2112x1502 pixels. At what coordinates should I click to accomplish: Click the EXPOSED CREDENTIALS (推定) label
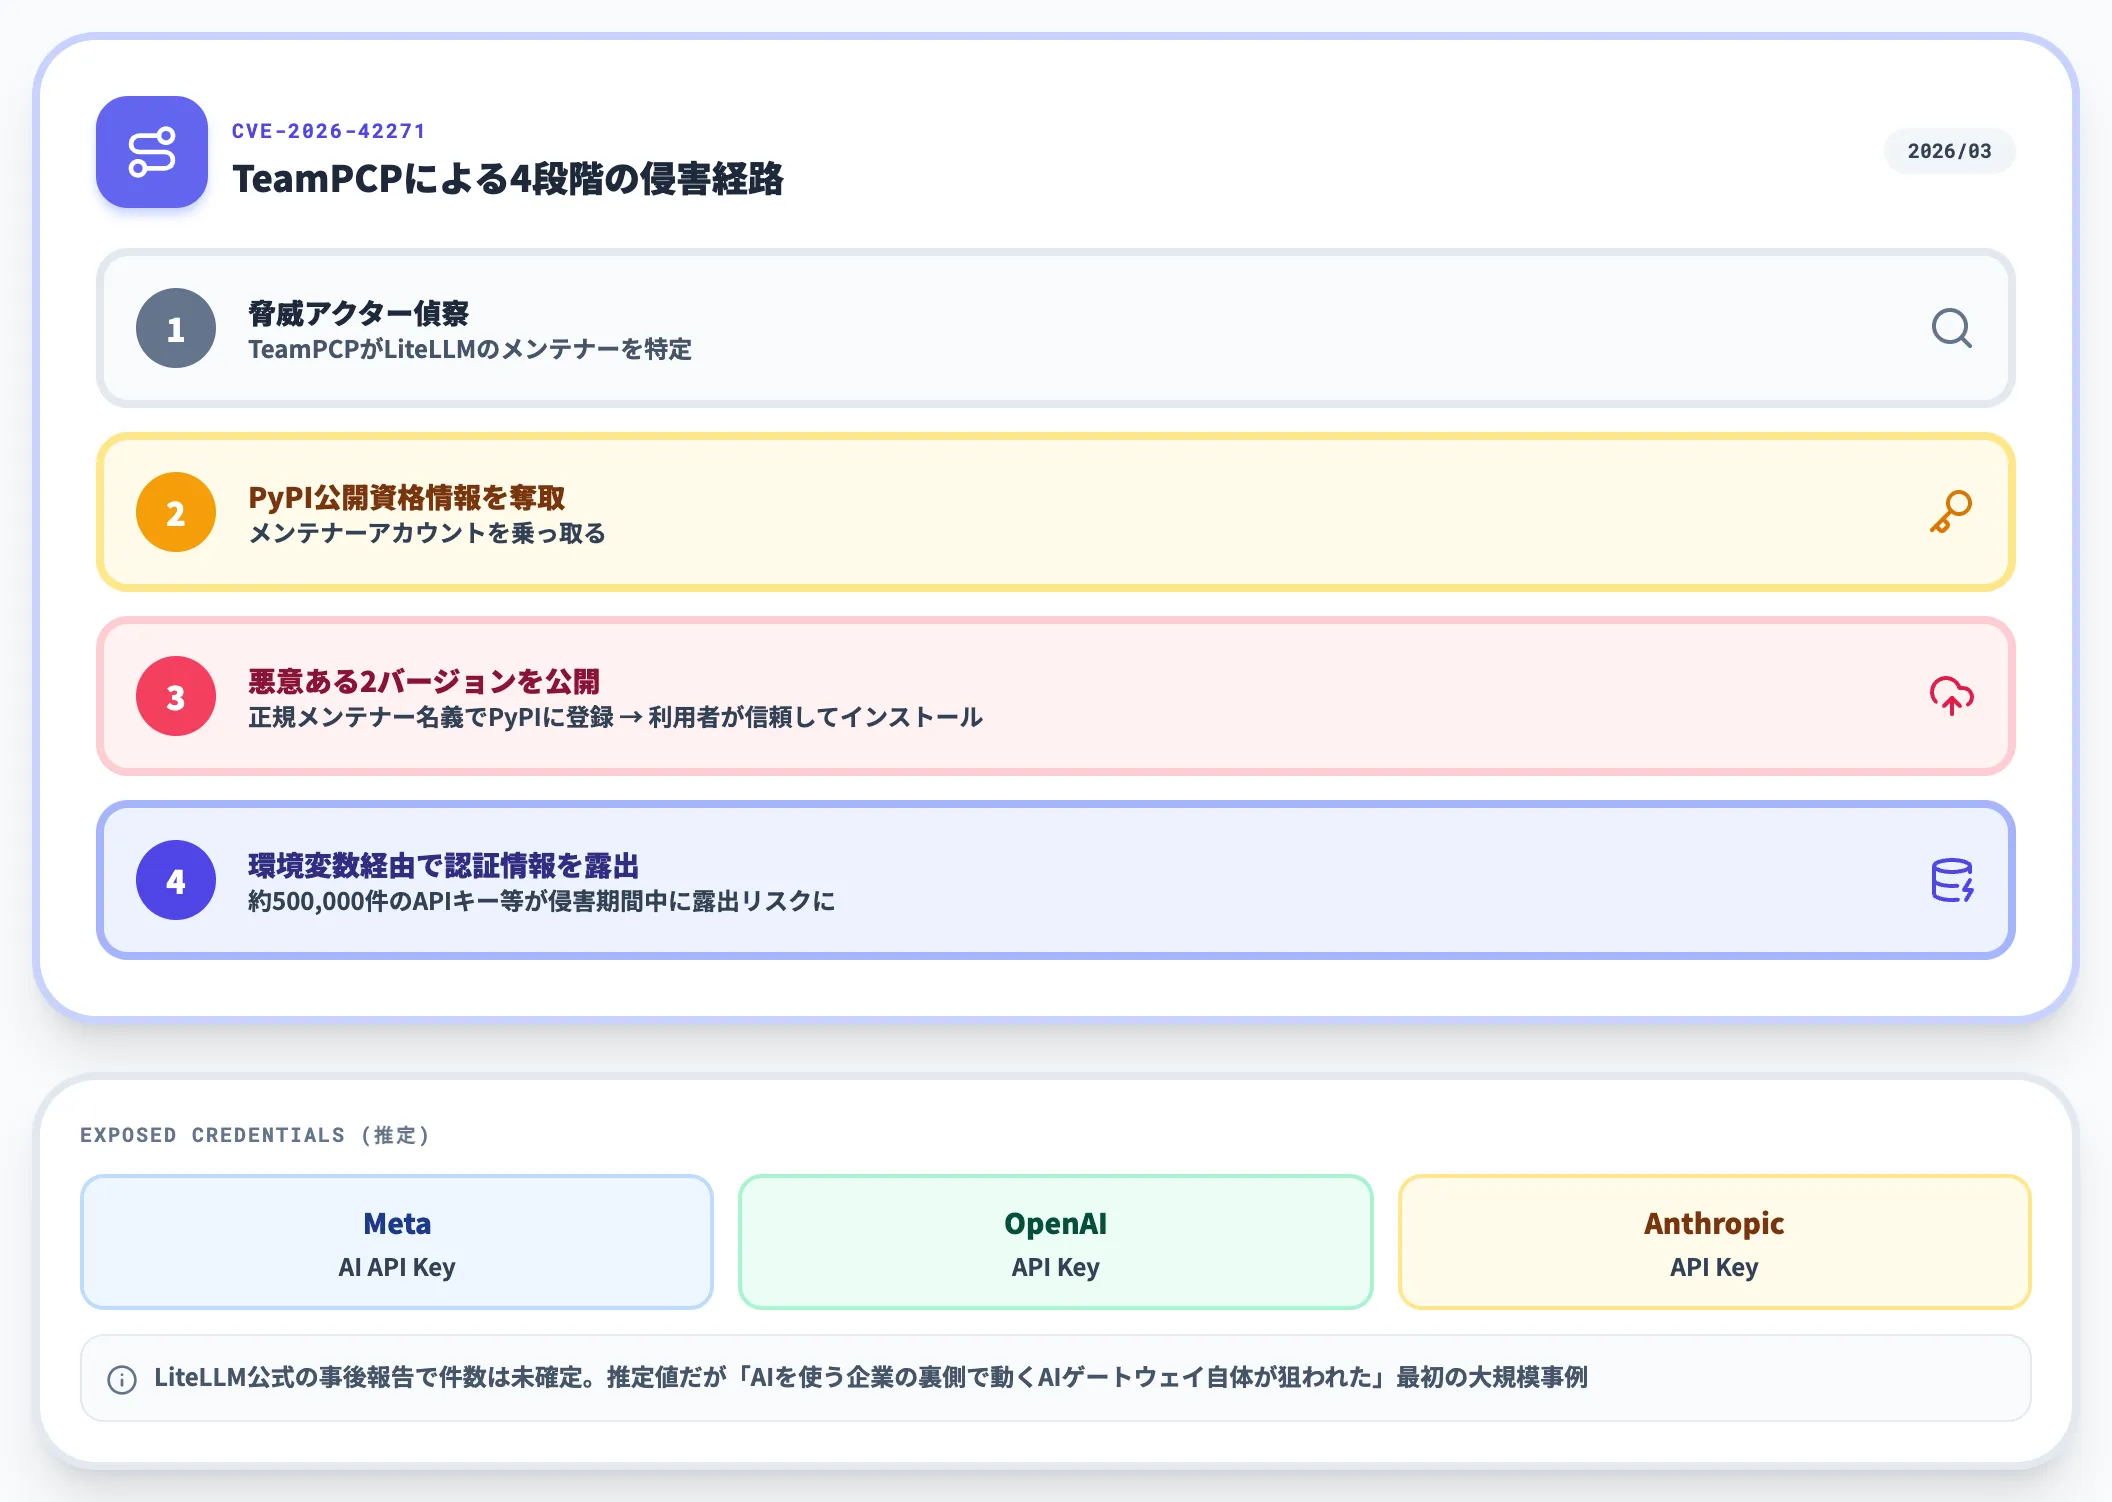254,1135
